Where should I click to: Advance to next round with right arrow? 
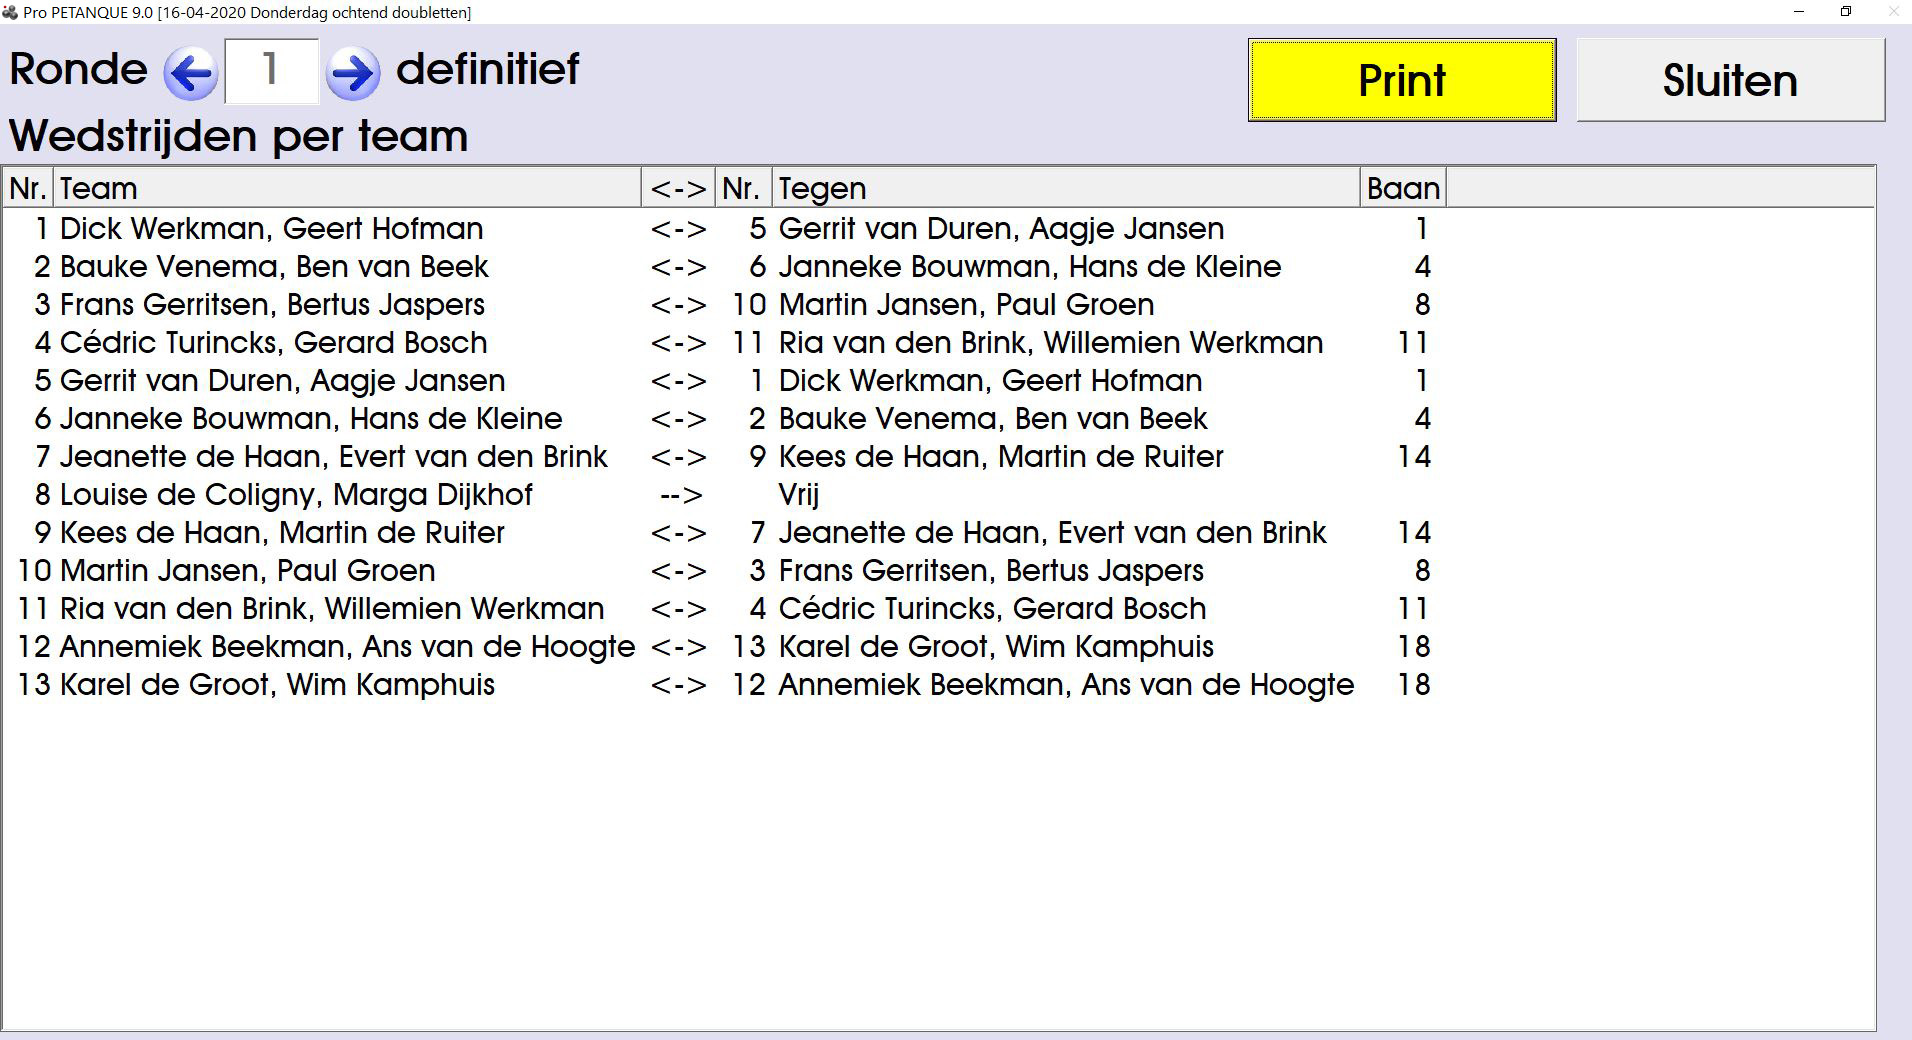click(353, 73)
